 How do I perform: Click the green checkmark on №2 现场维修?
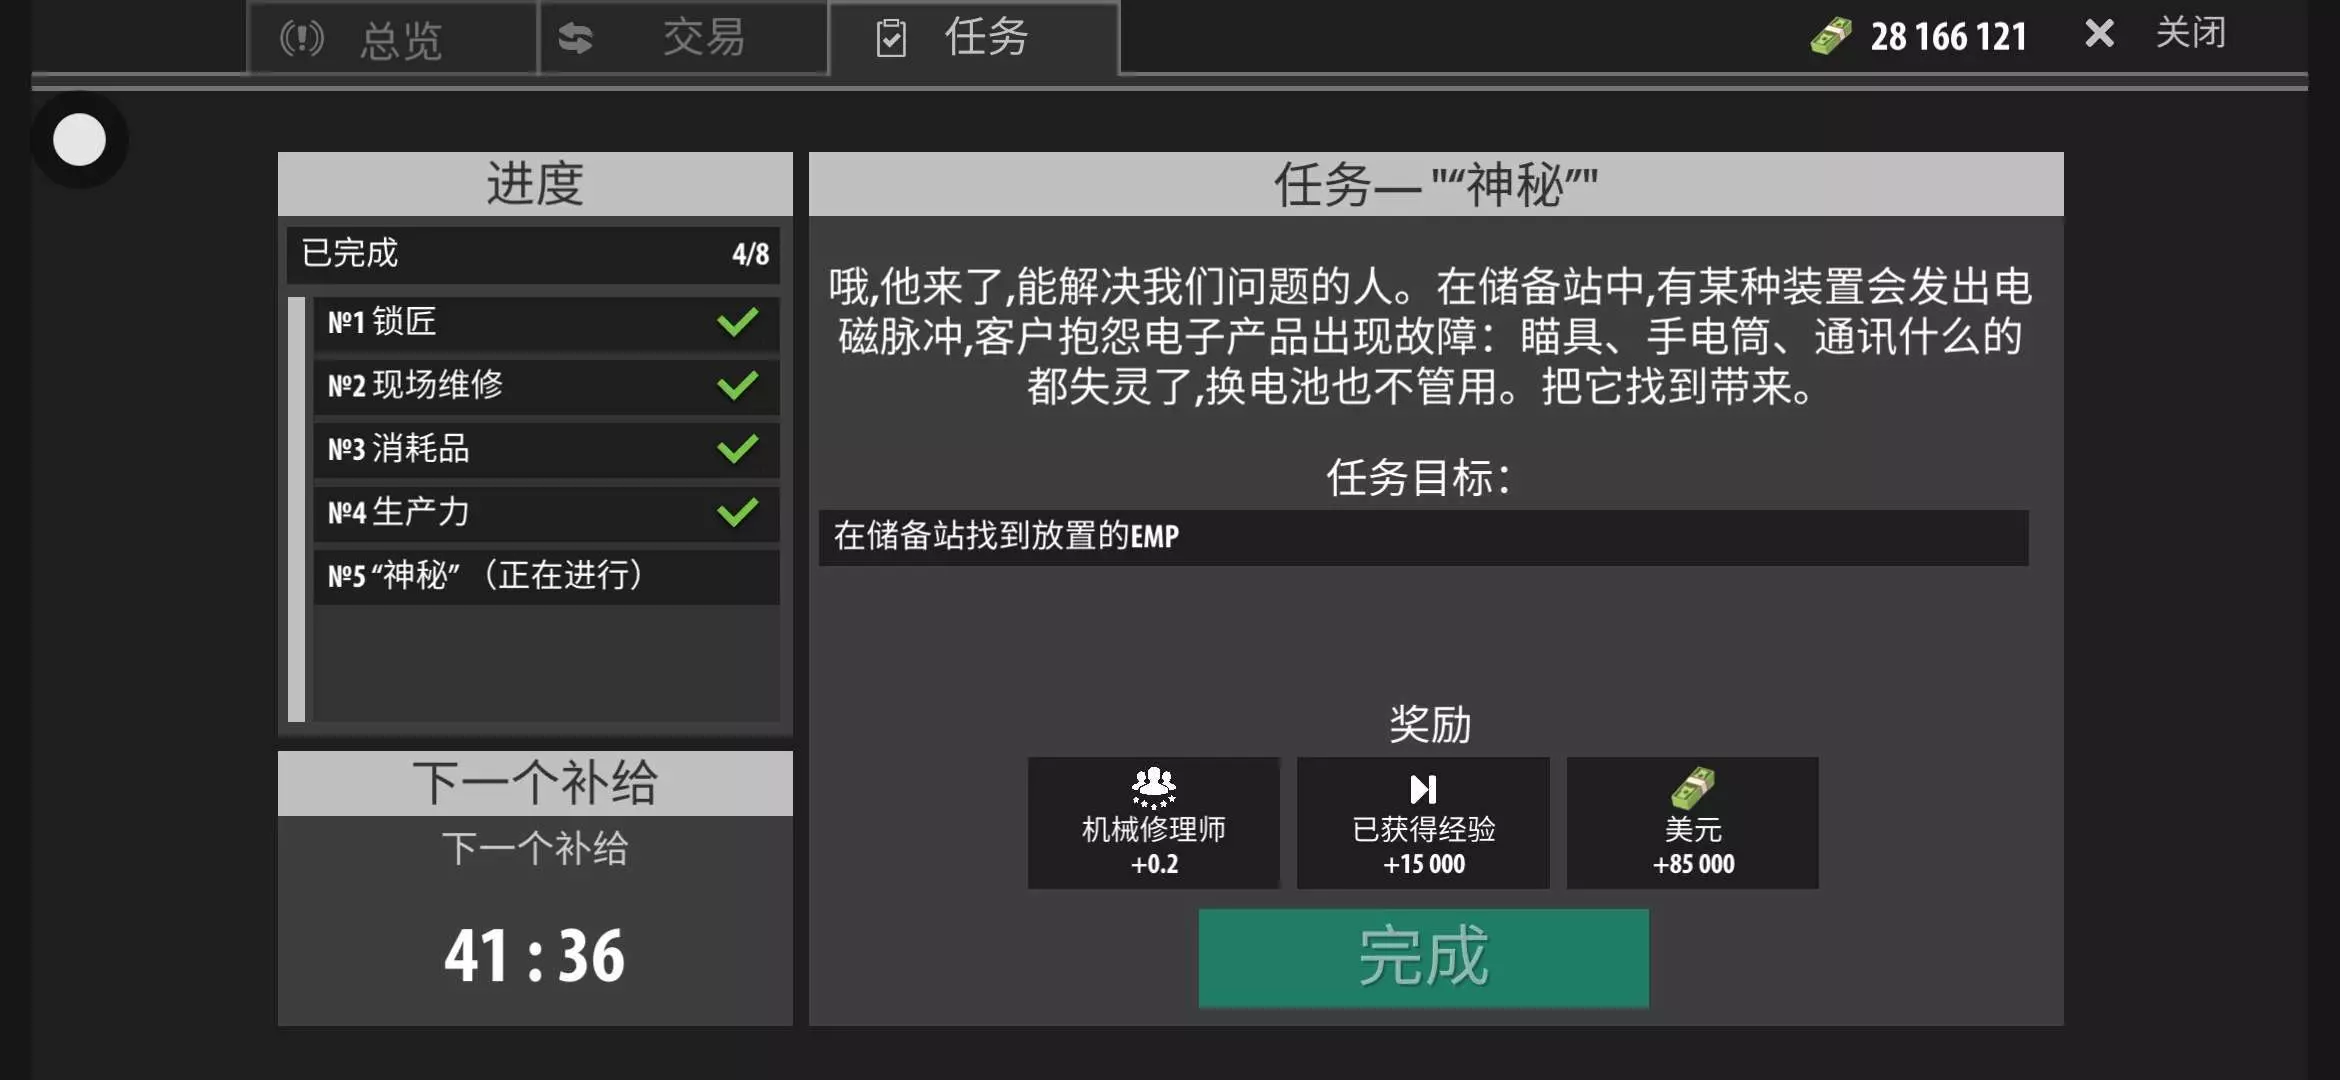(x=738, y=386)
